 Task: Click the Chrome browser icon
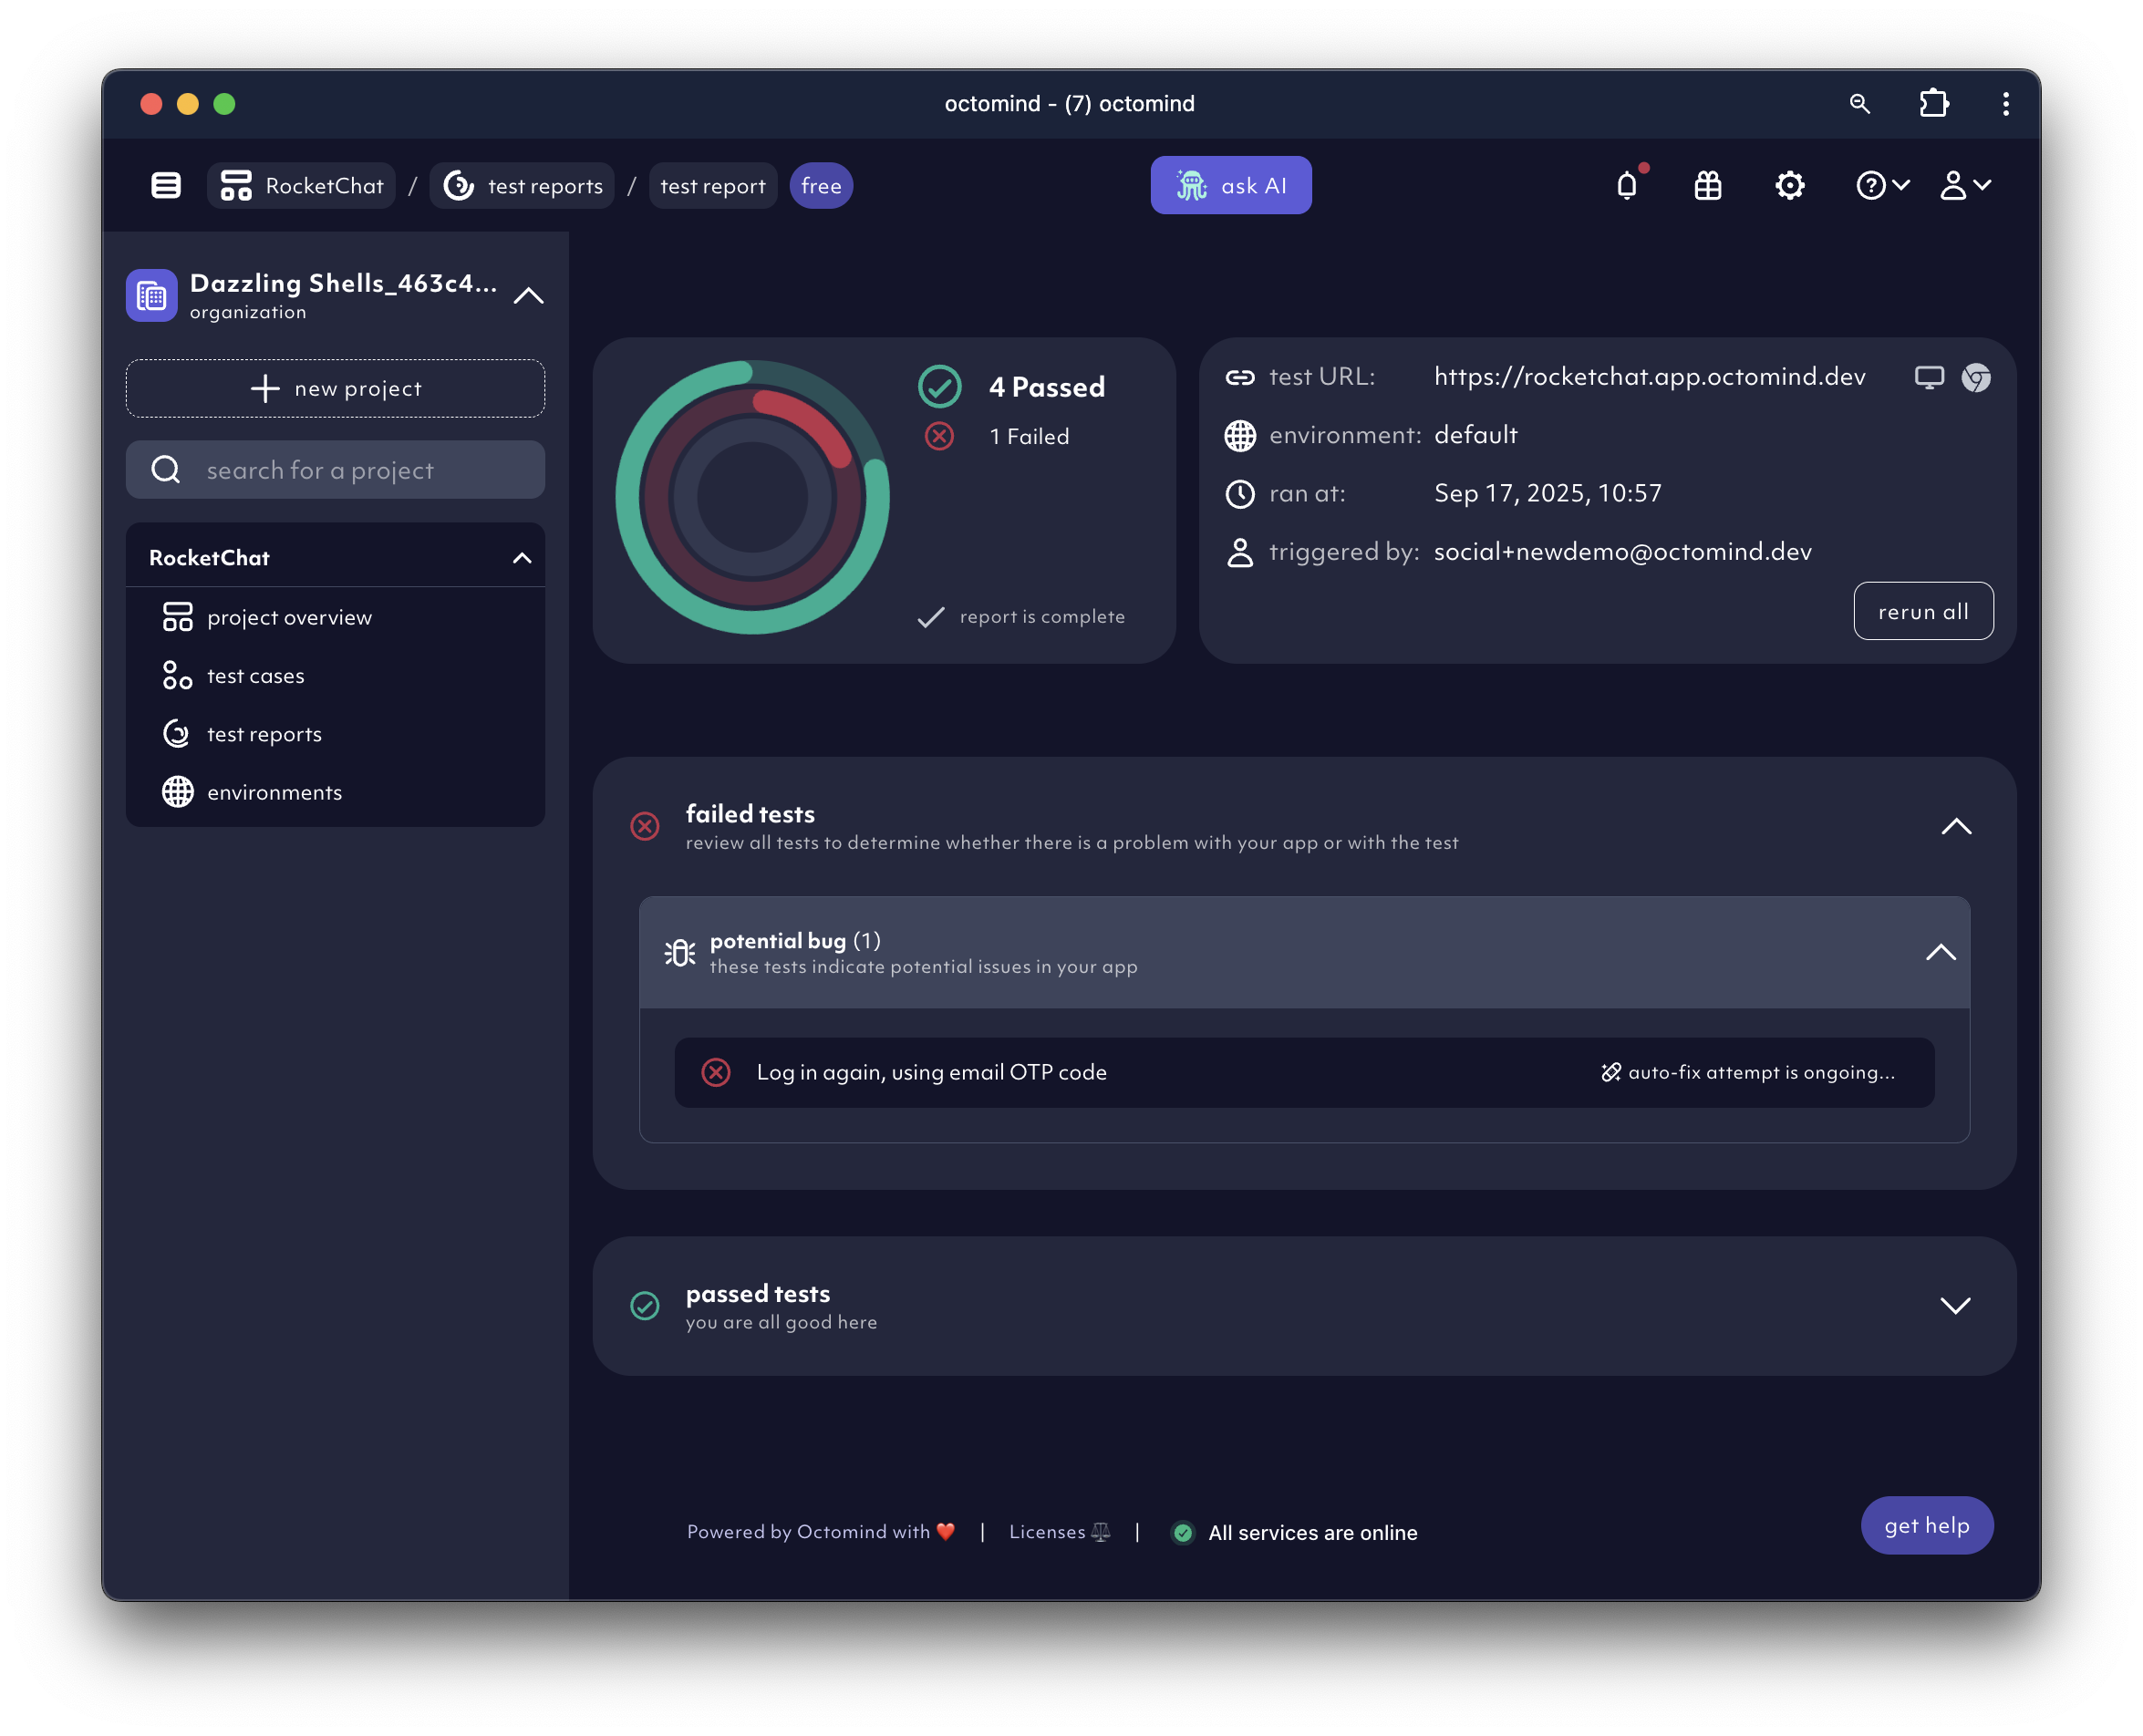[x=1977, y=377]
